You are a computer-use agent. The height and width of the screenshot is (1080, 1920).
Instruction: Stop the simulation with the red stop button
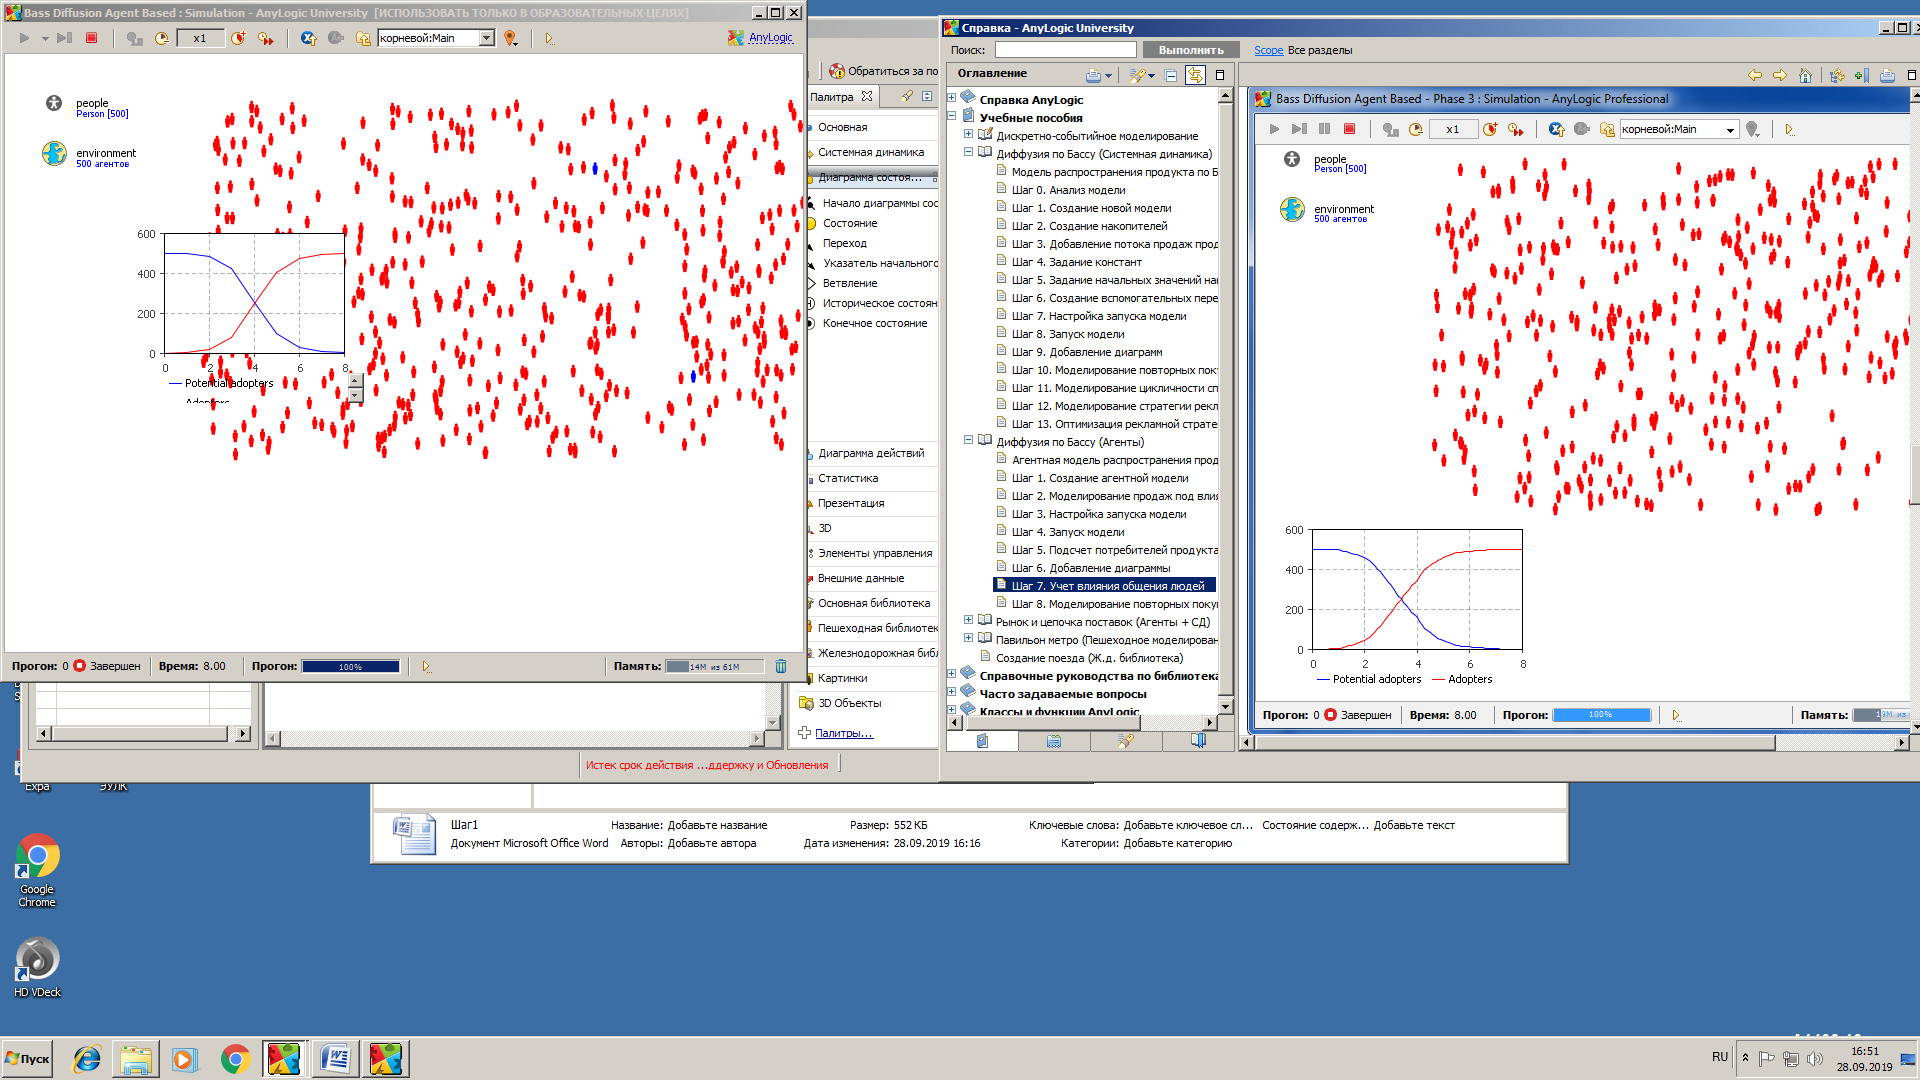coord(91,38)
